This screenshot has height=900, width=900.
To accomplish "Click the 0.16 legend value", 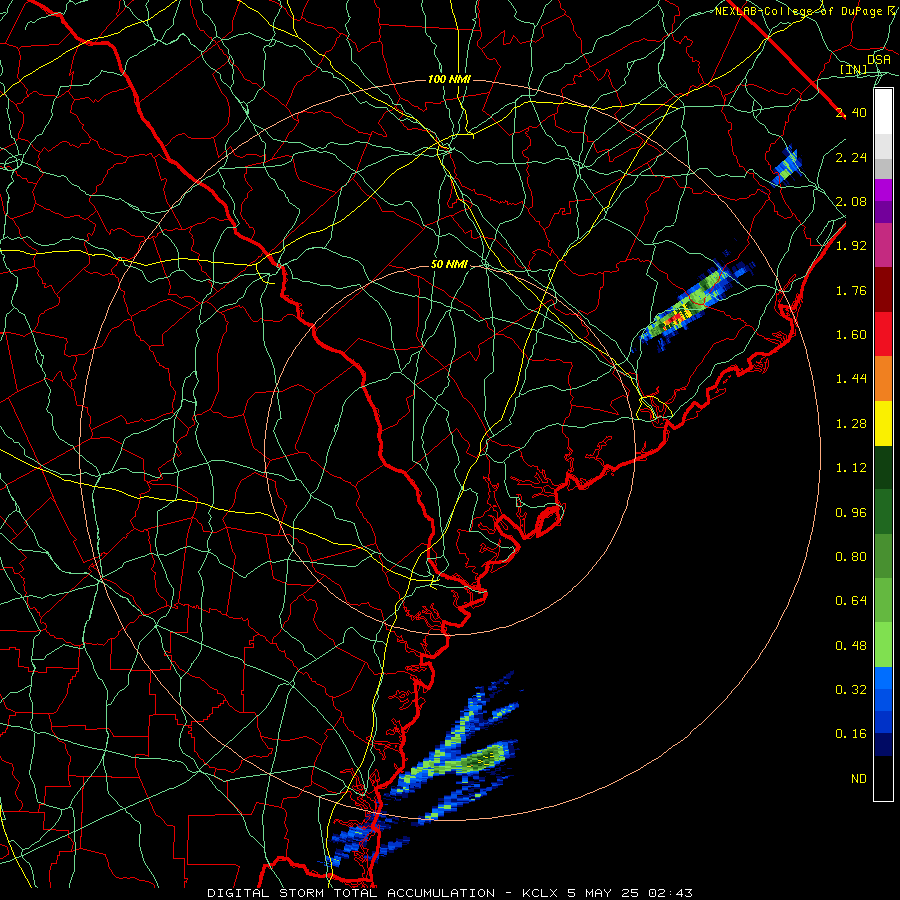I will pyautogui.click(x=851, y=734).
